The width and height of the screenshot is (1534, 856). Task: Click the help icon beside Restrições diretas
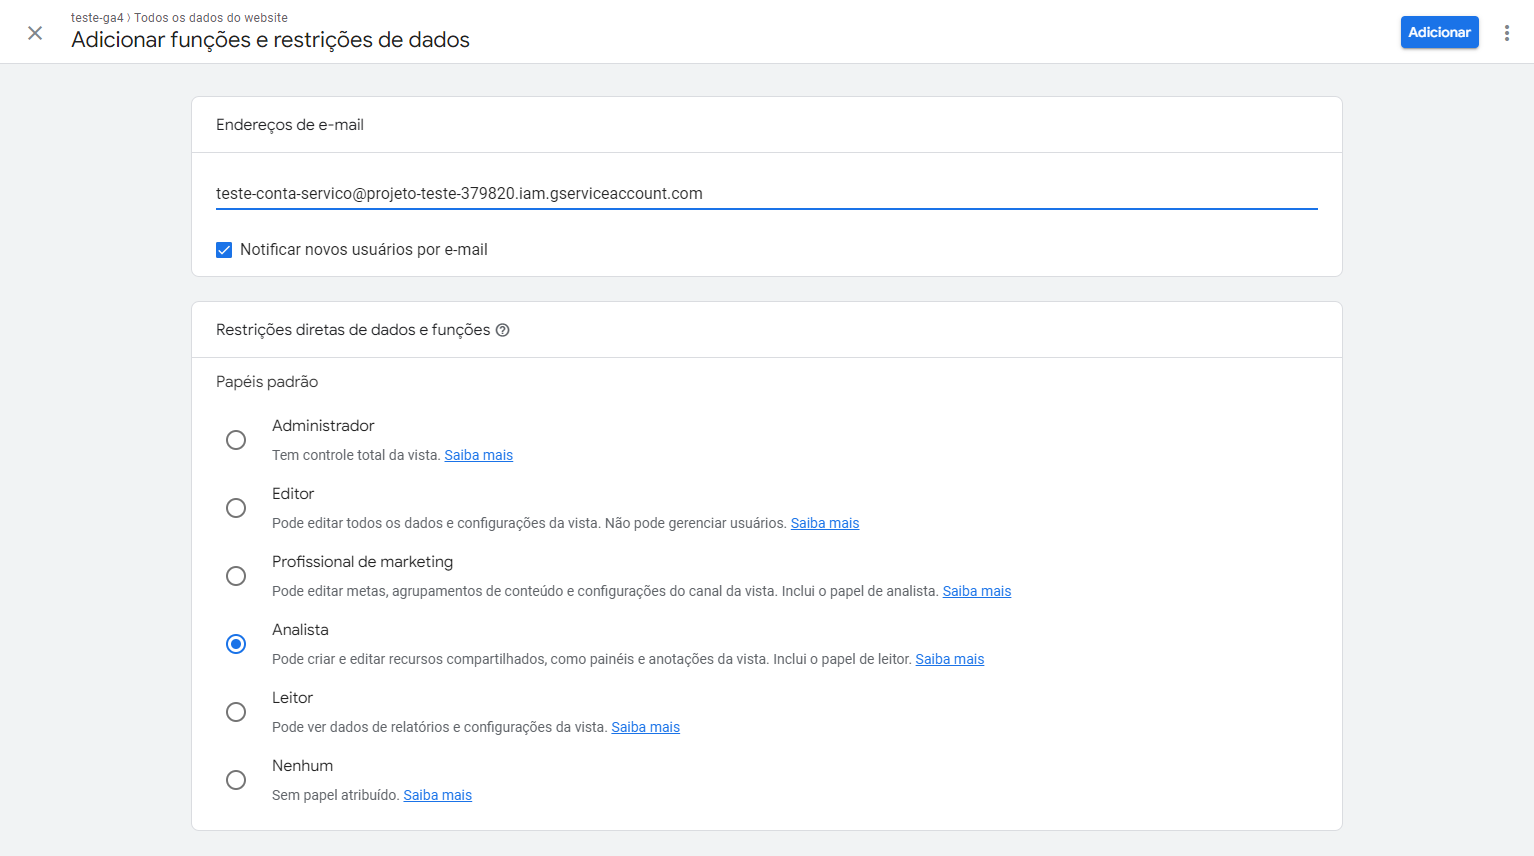503,330
